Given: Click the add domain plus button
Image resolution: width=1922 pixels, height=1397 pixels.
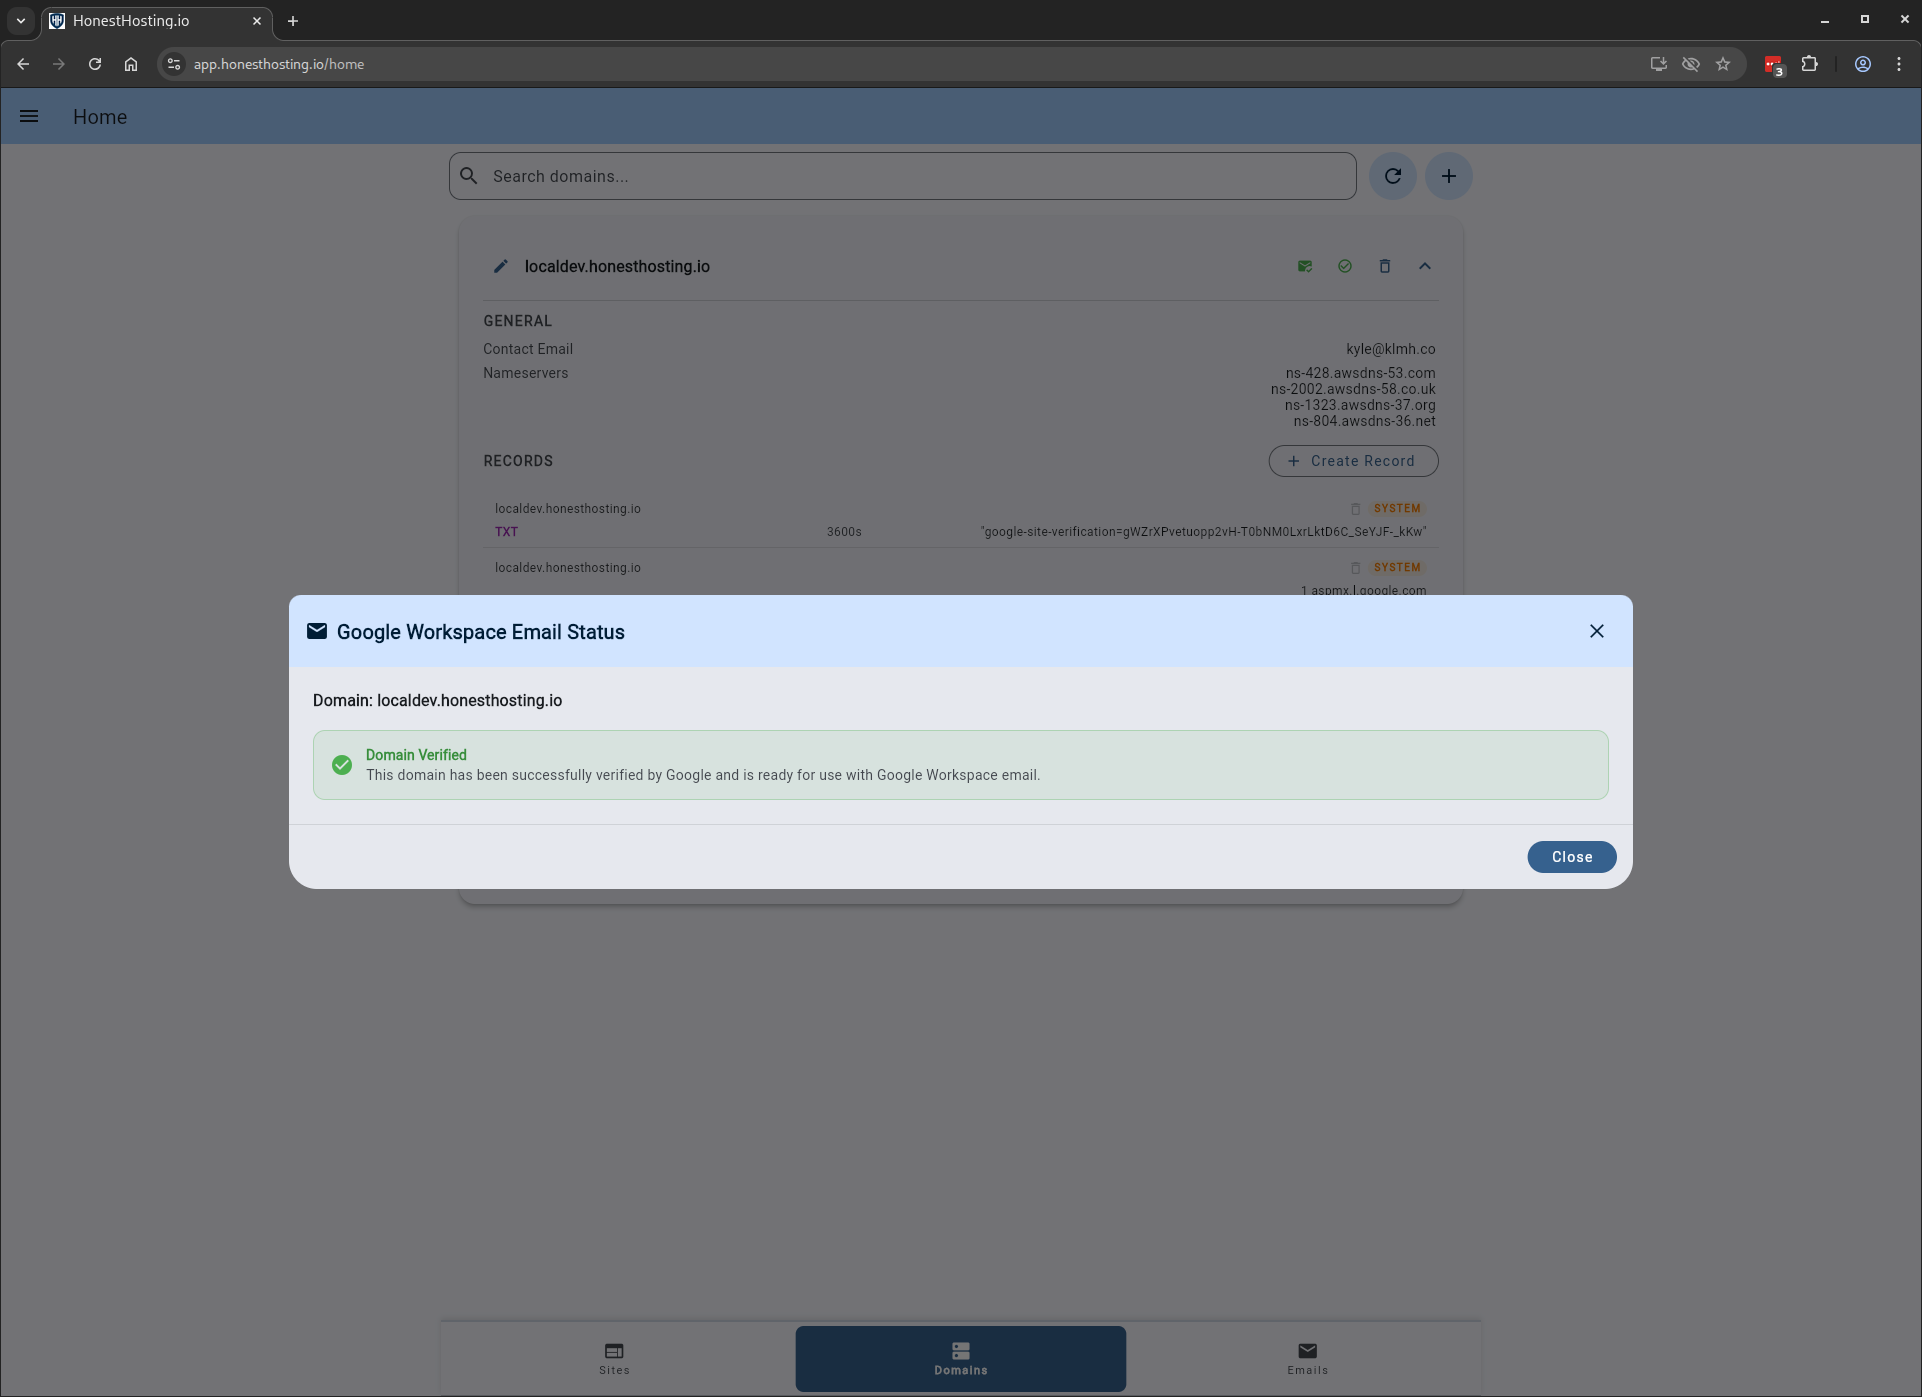Looking at the screenshot, I should [x=1448, y=176].
